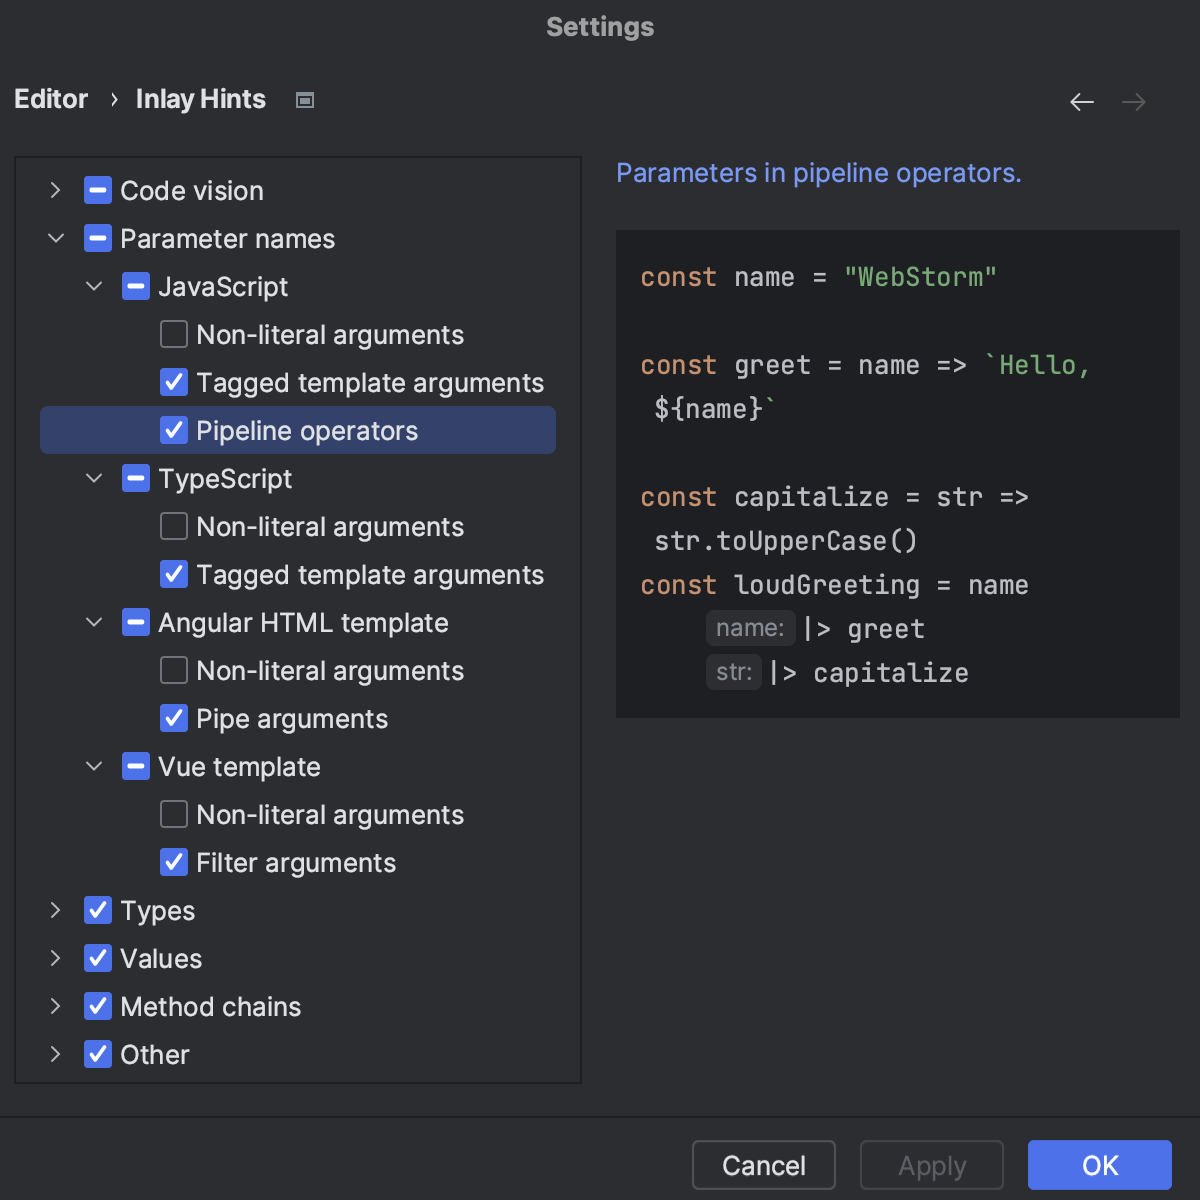Image resolution: width=1200 pixels, height=1200 pixels.
Task: Click the OK button
Action: (1099, 1165)
